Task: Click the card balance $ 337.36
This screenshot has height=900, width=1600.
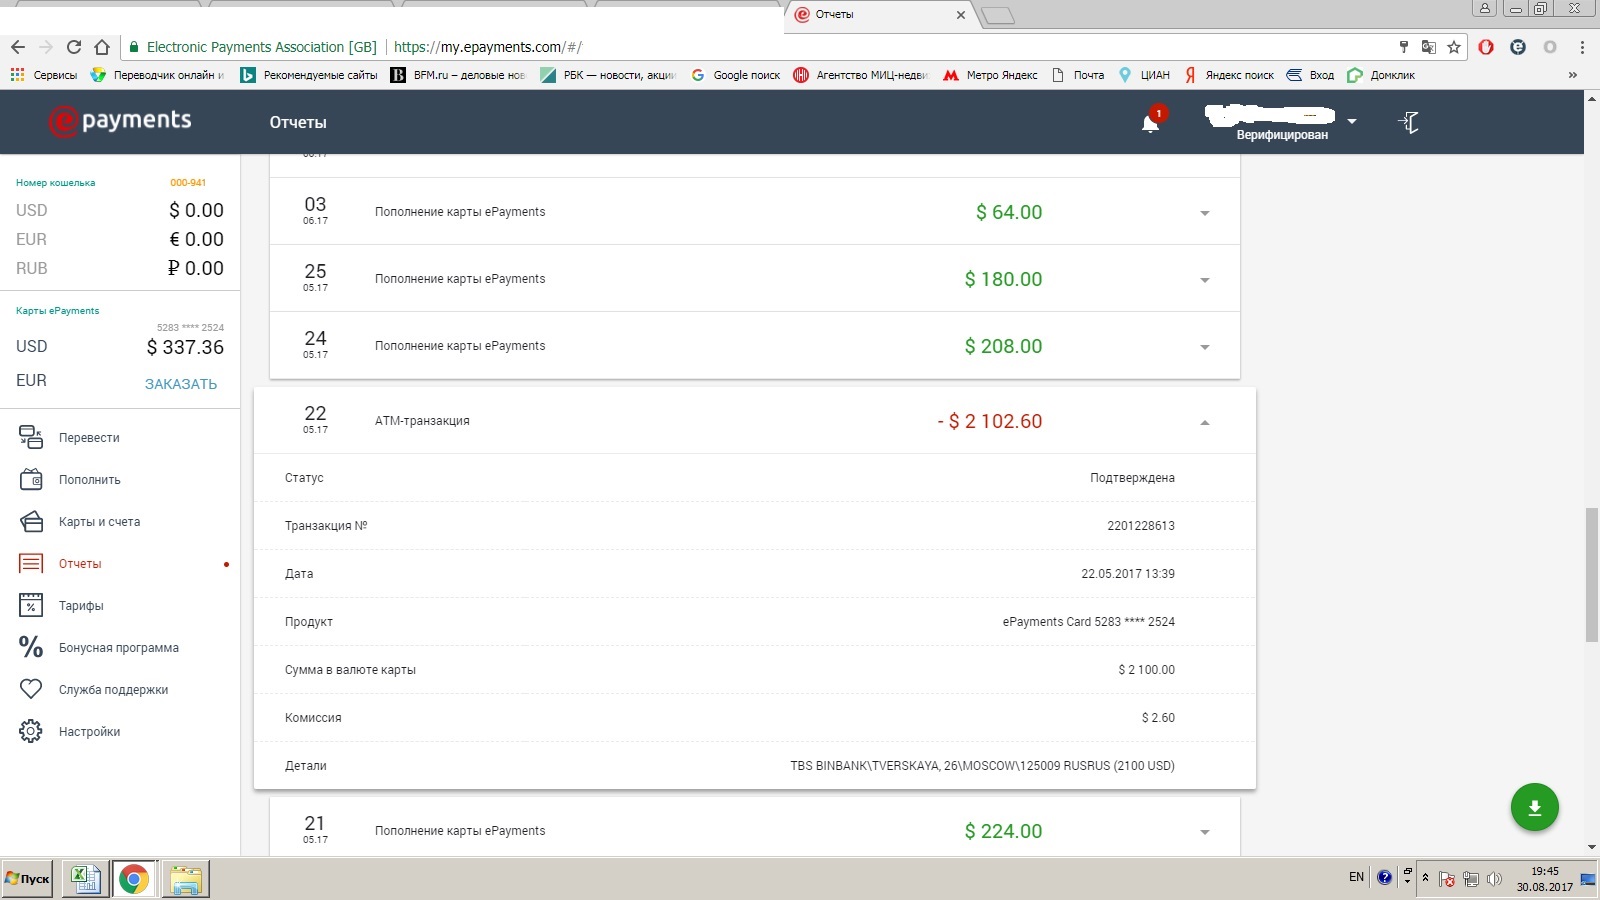Action: coord(185,347)
